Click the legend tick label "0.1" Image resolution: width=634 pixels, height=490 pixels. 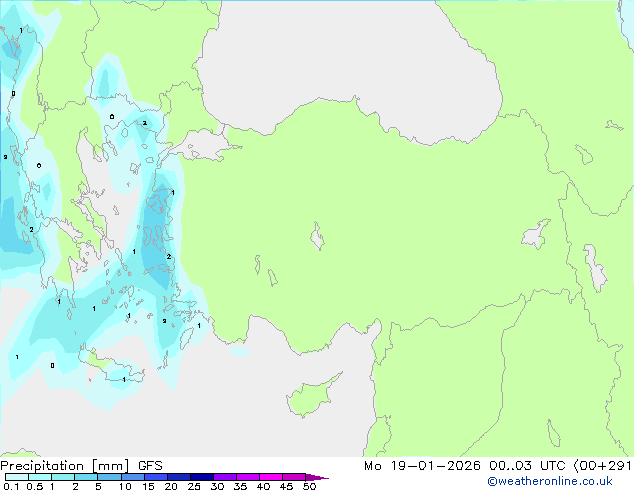(x=11, y=486)
